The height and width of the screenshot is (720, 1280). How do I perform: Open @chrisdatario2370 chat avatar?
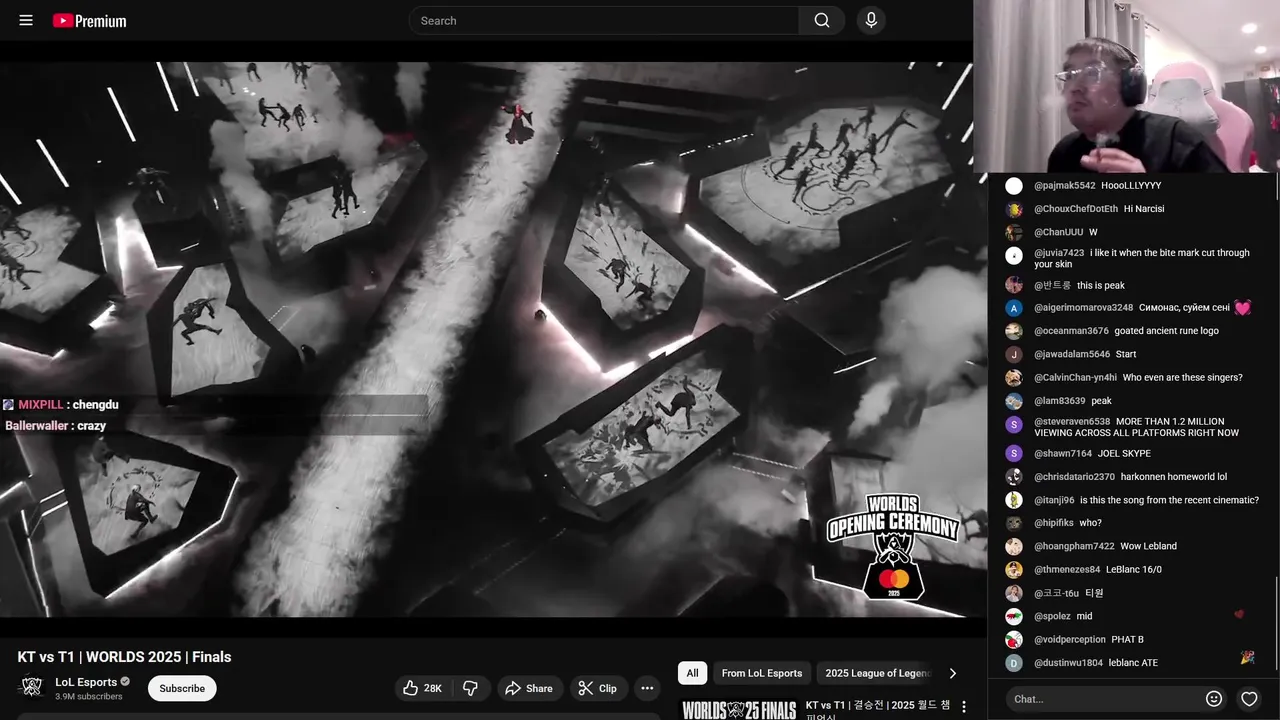coord(1014,477)
